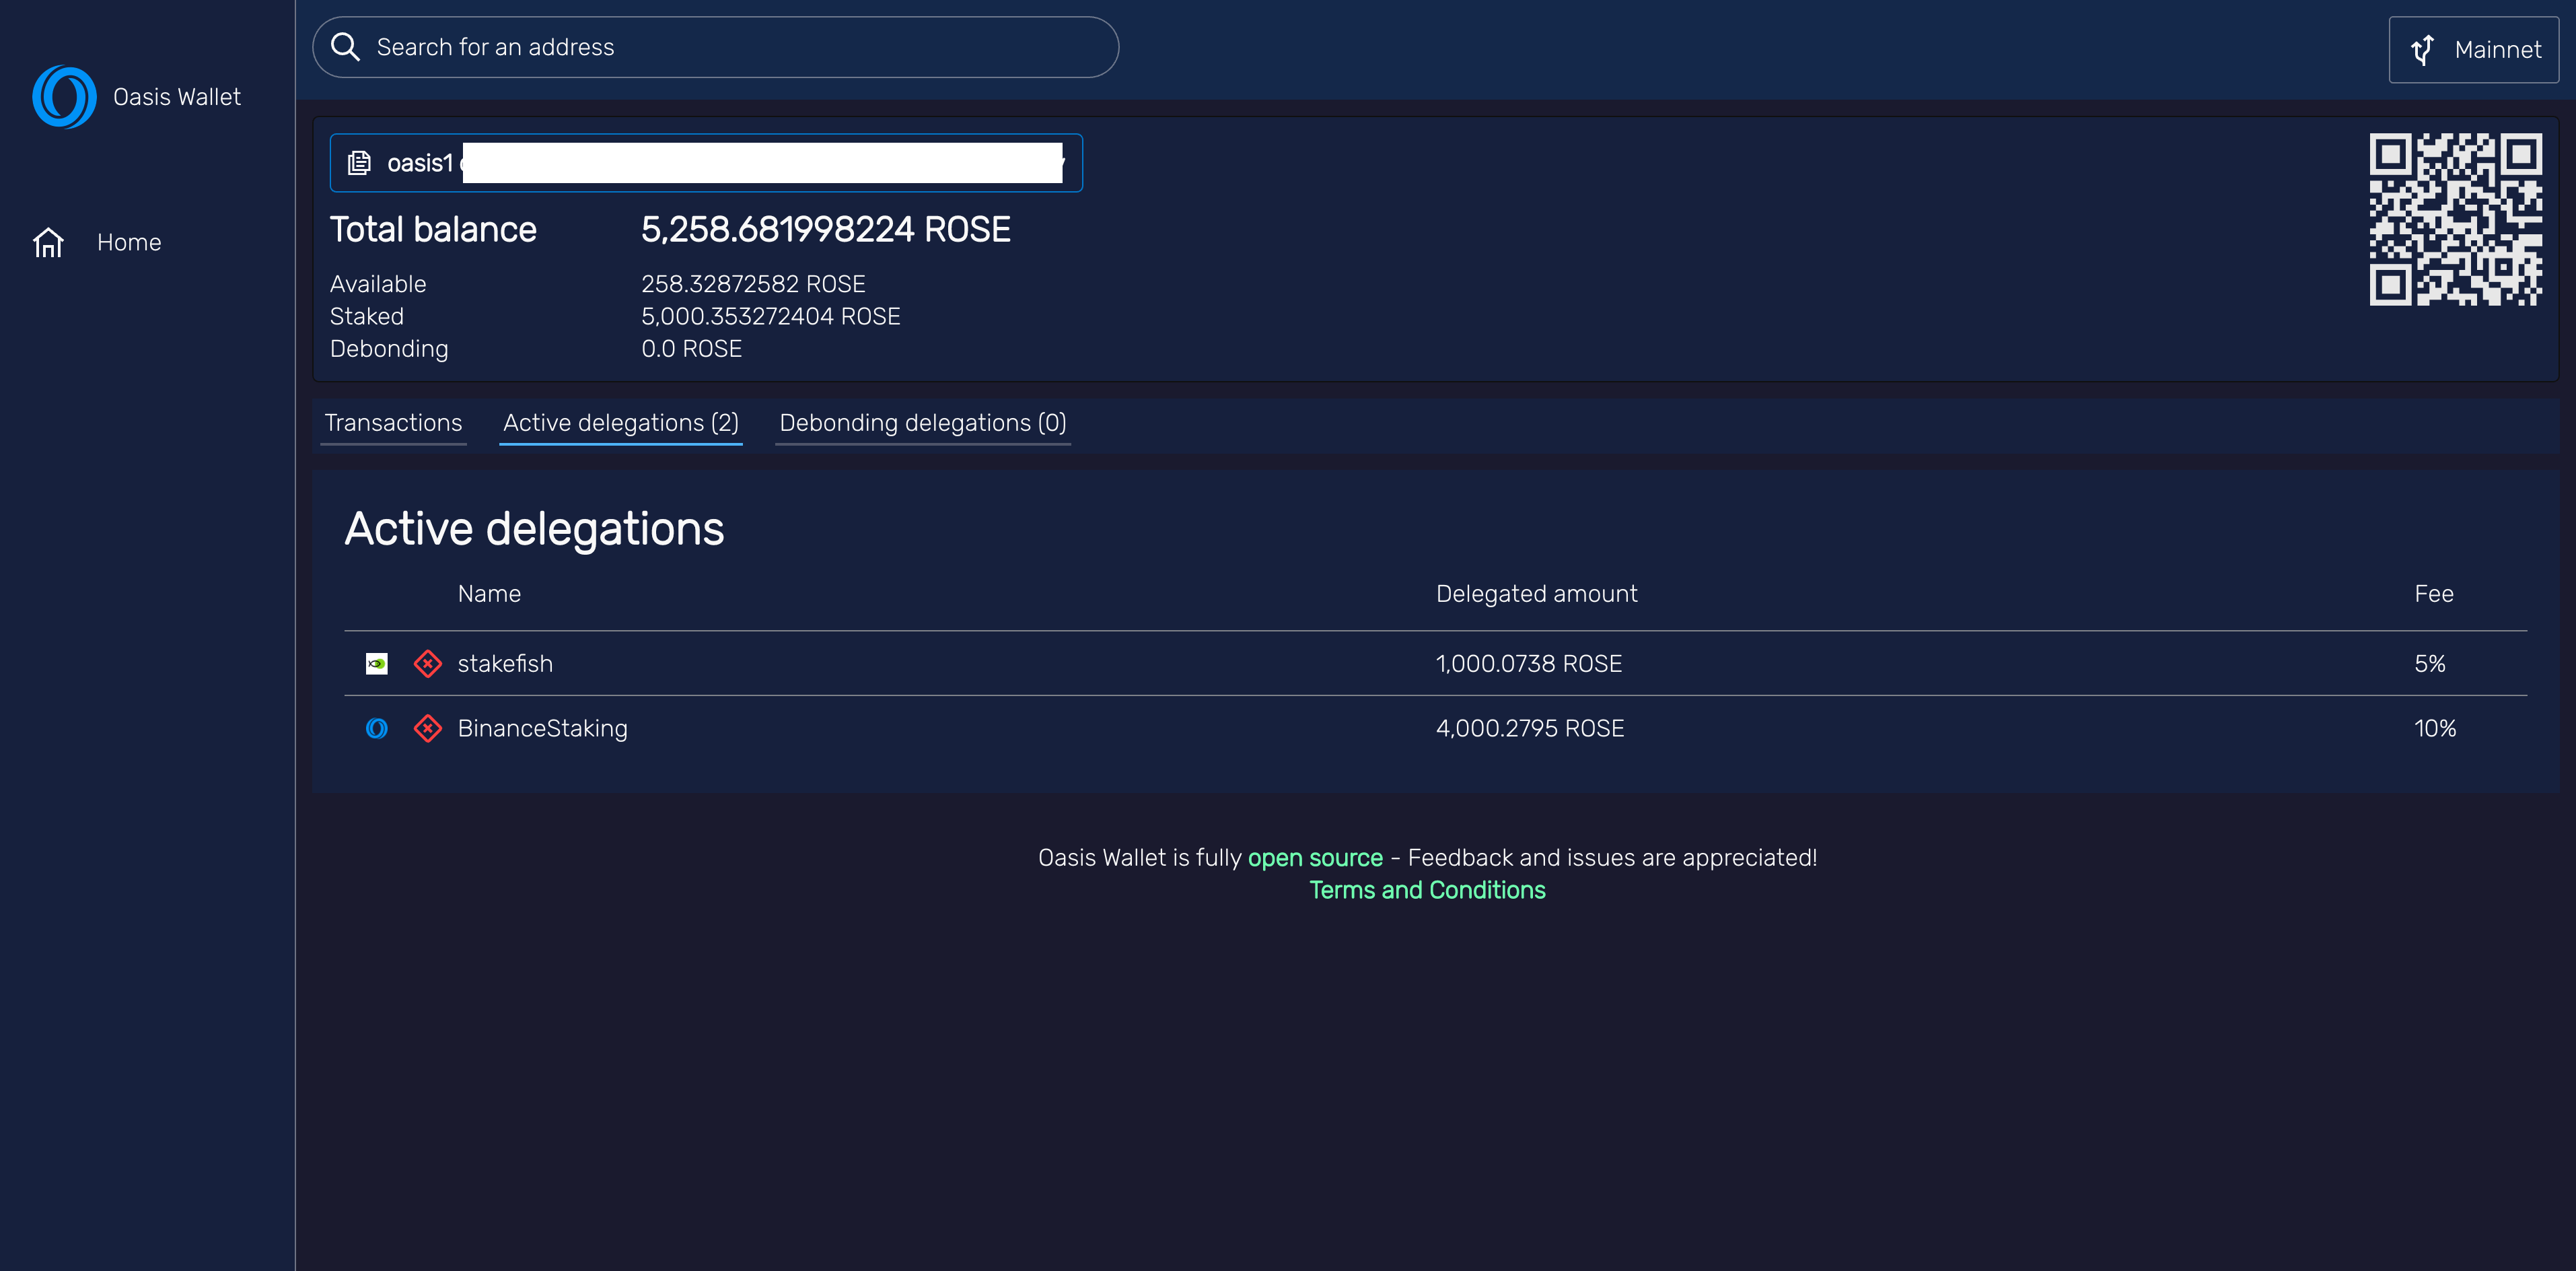Expand the stakefish delegation row
This screenshot has height=1271, width=2576.
point(1000,663)
